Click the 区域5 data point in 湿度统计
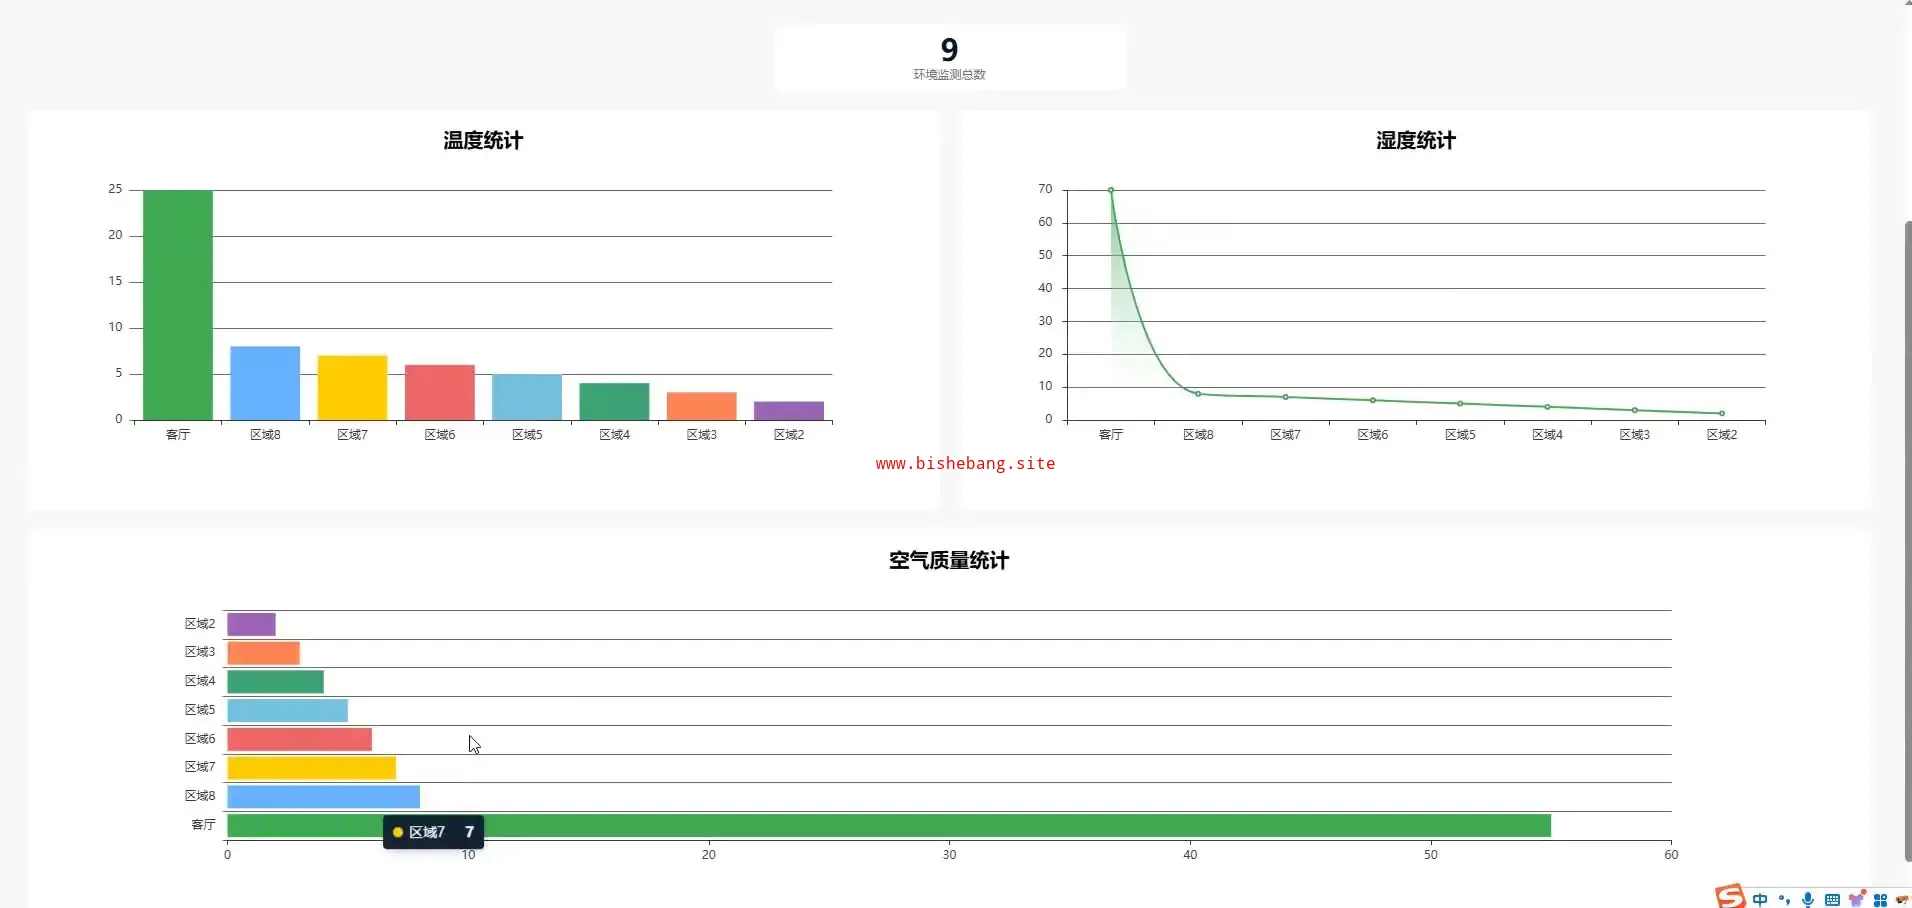1912x908 pixels. click(x=1460, y=404)
